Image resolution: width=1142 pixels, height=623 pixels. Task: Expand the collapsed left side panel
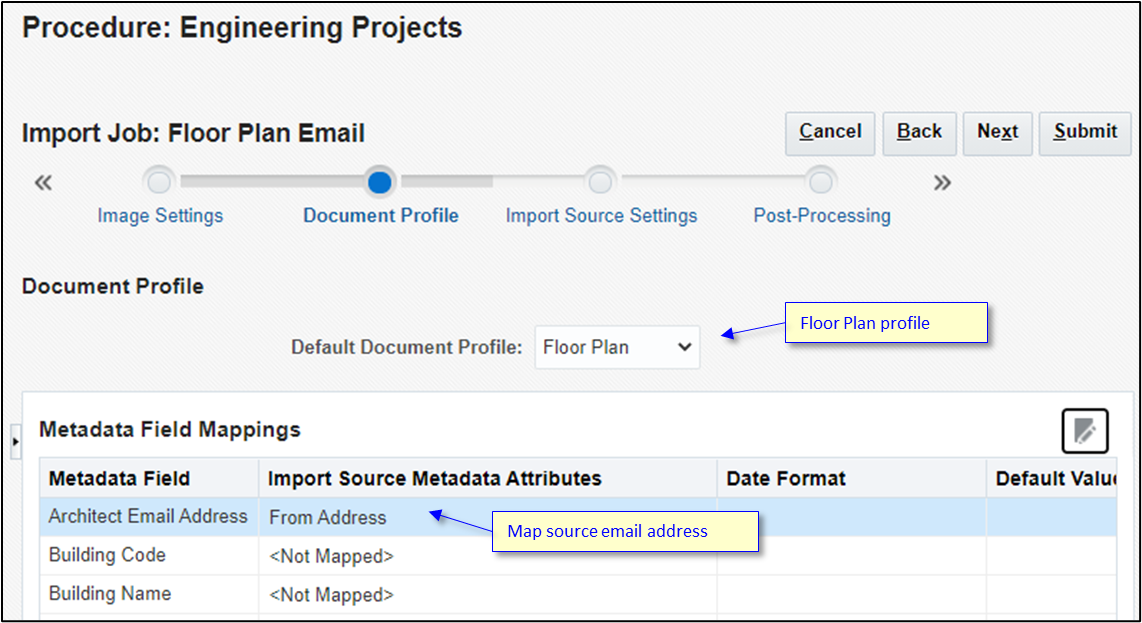[x=16, y=440]
